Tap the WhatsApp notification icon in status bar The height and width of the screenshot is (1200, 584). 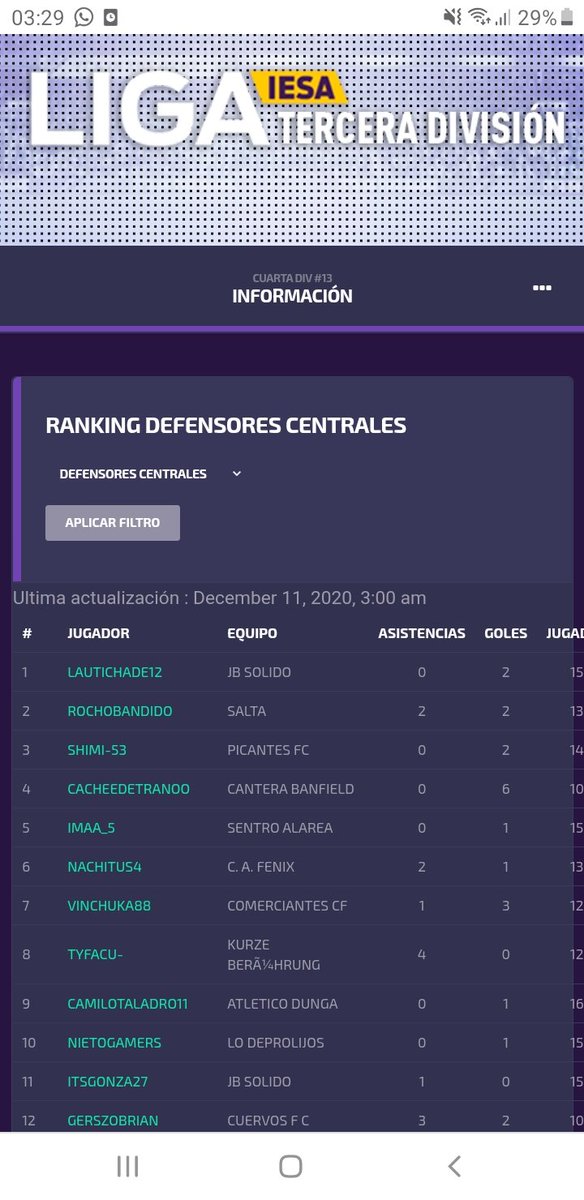pos(83,16)
